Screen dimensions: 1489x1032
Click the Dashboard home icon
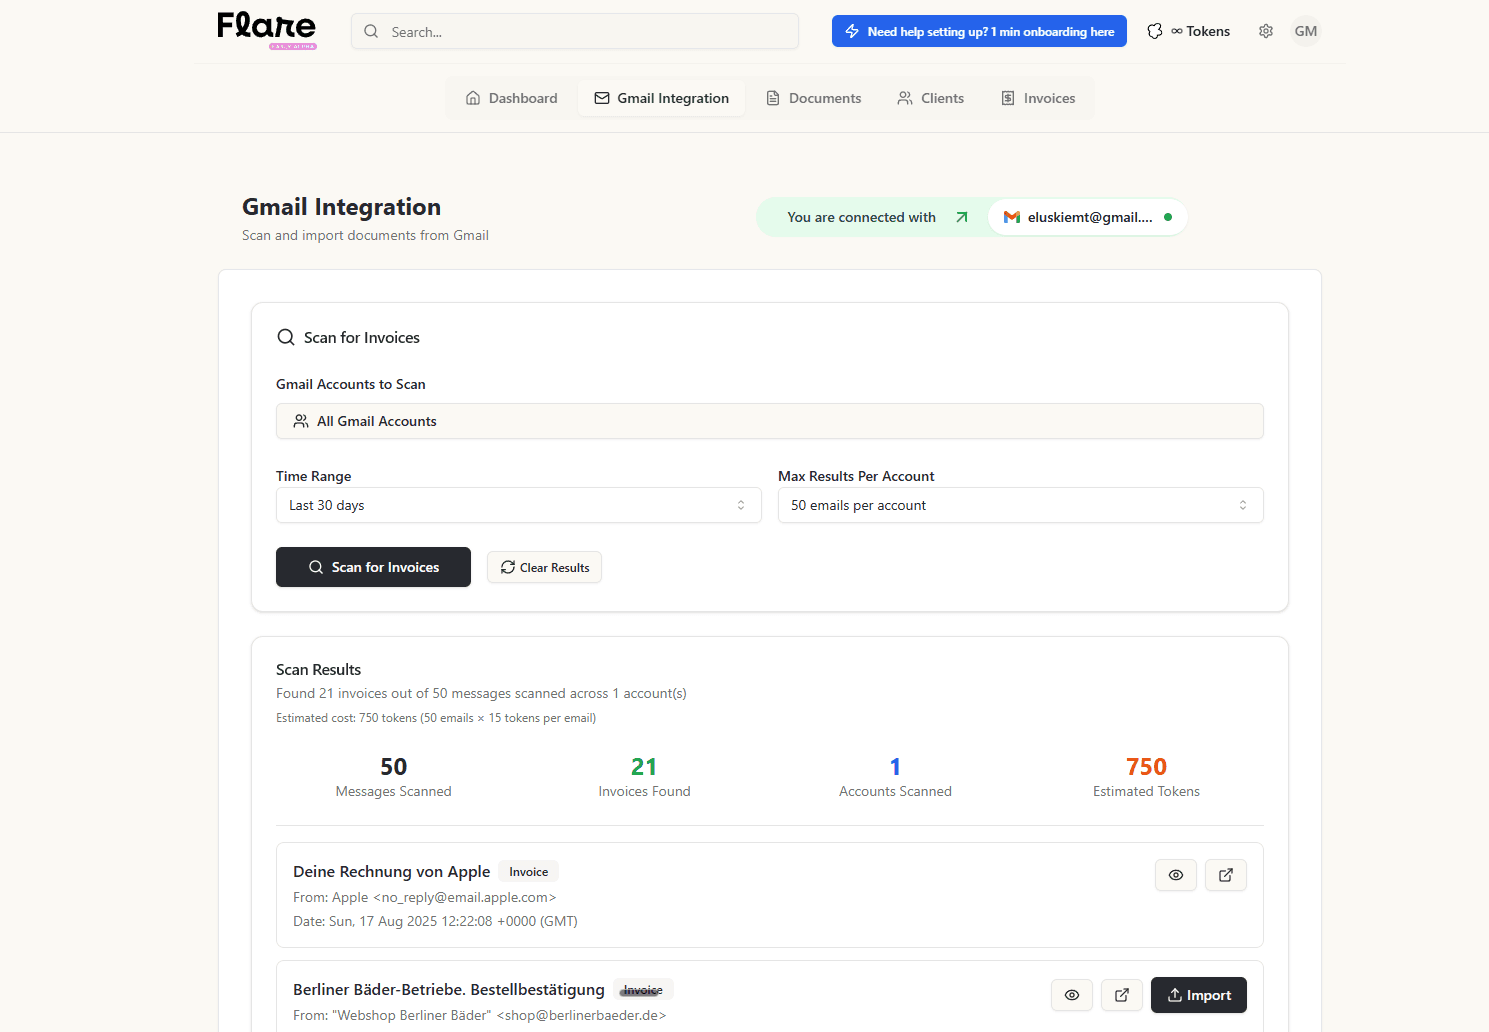[x=473, y=98]
